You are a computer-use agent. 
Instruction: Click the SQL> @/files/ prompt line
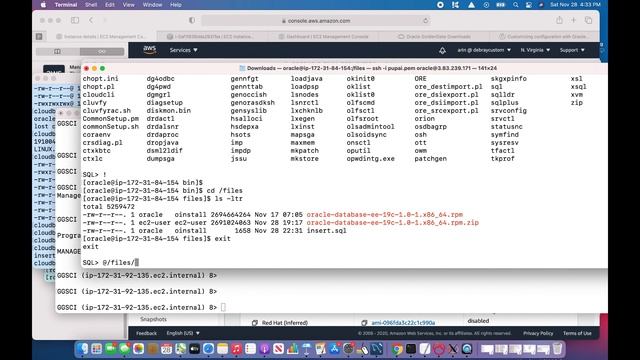[111, 262]
